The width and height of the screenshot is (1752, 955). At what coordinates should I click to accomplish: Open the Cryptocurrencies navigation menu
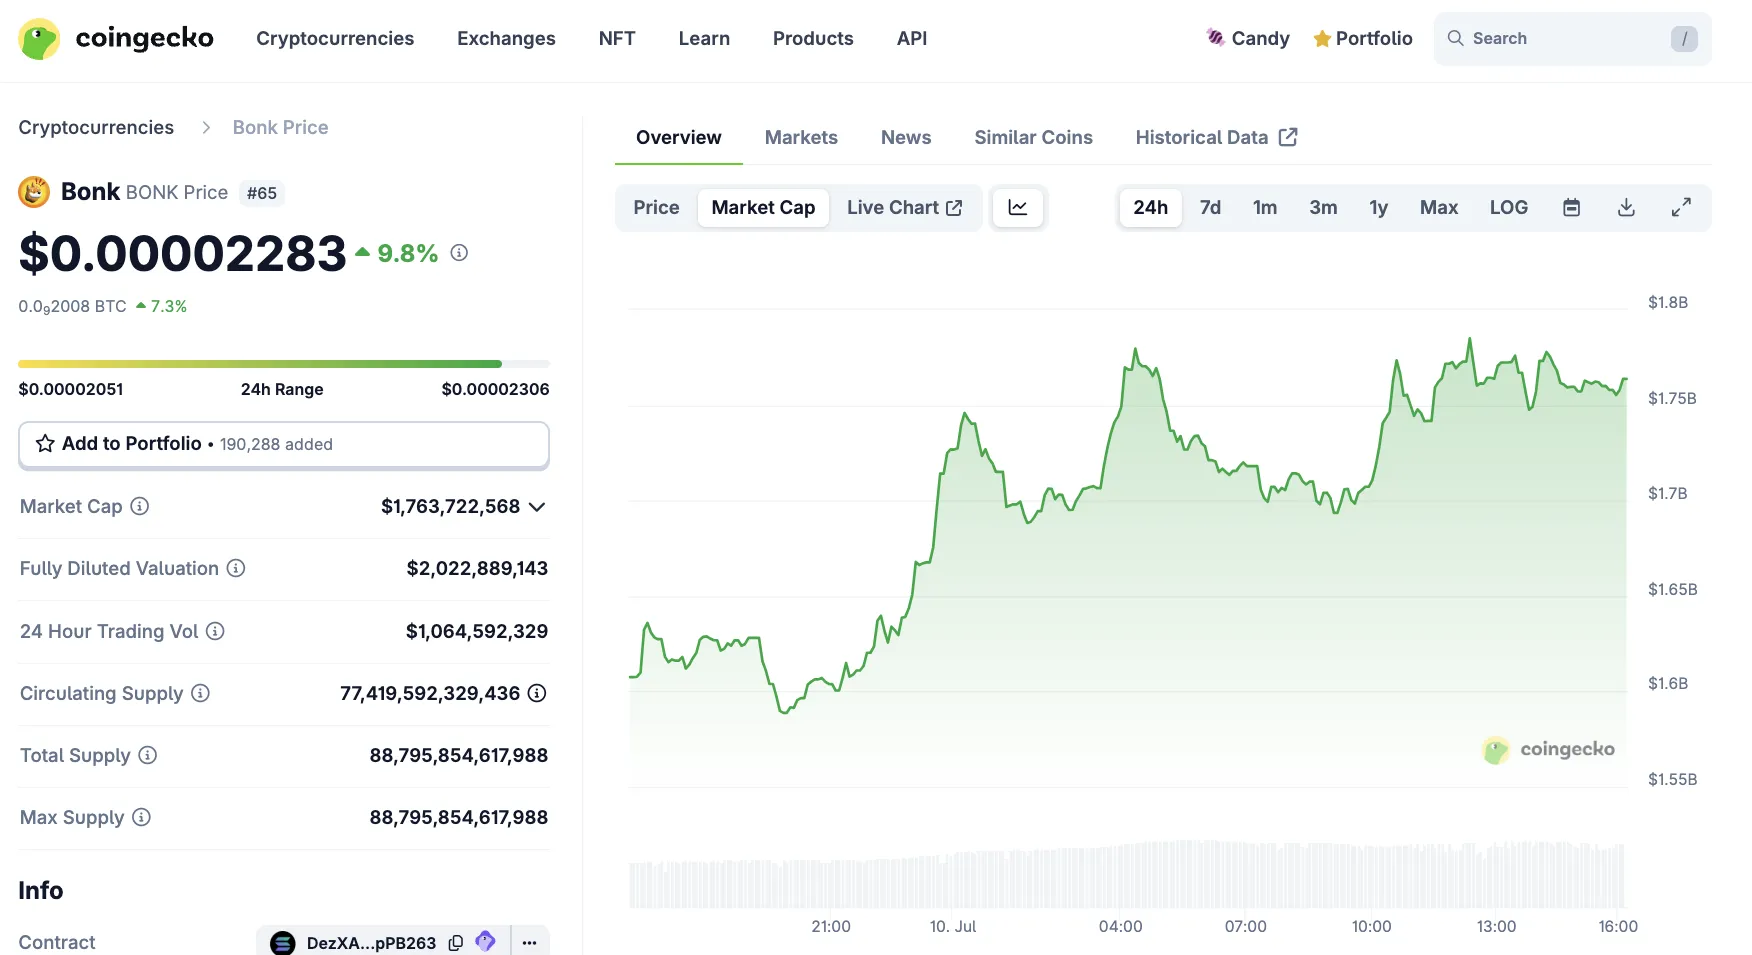pyautogui.click(x=335, y=39)
